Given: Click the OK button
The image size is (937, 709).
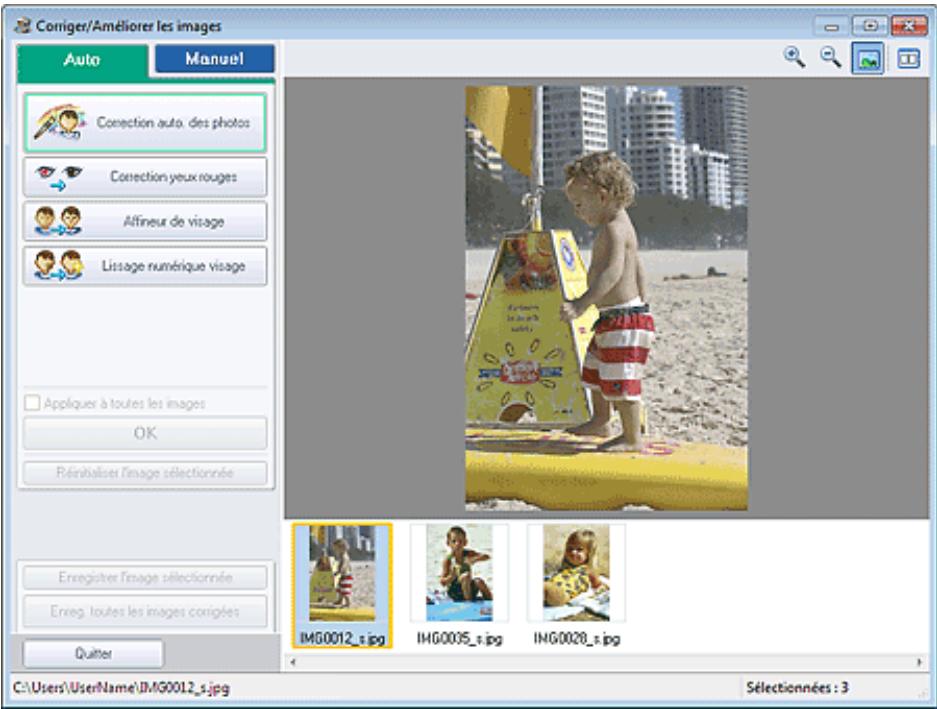Looking at the screenshot, I should tap(145, 433).
